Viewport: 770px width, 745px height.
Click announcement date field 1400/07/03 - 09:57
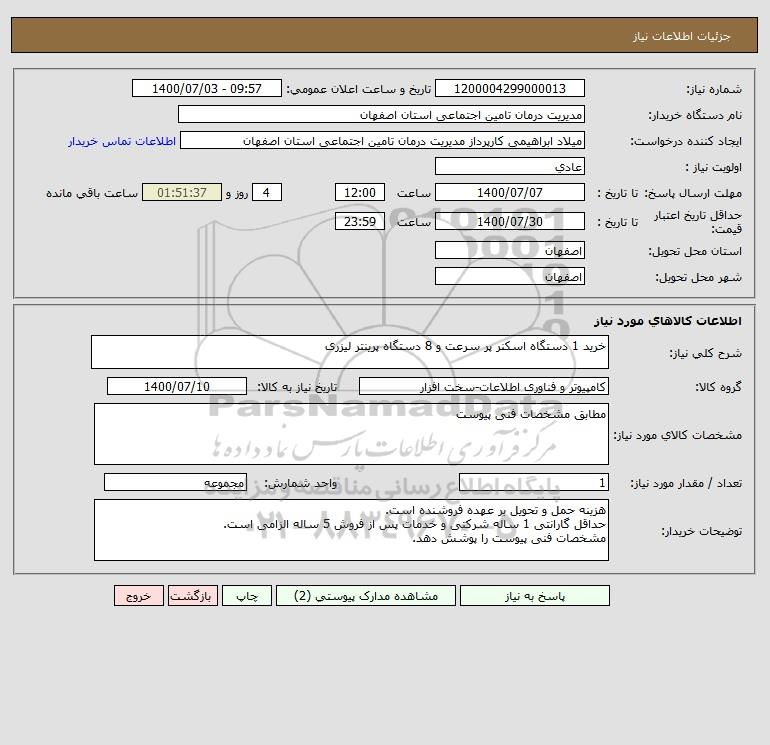pos(207,88)
